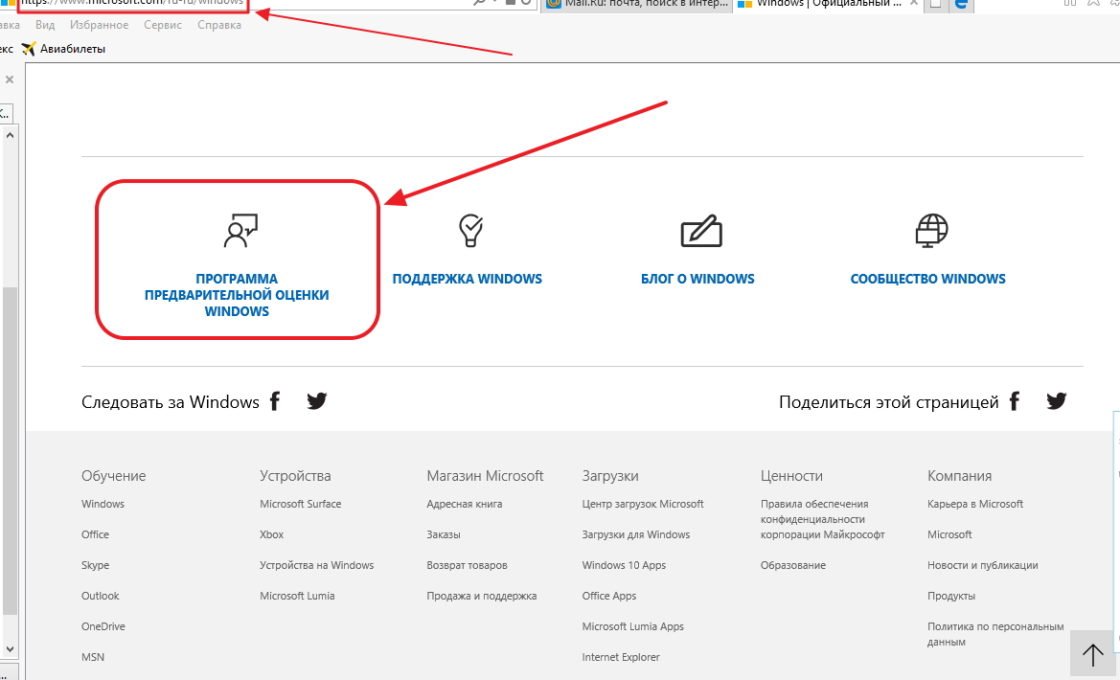Open the Microsoft Surface footer link

coord(300,504)
